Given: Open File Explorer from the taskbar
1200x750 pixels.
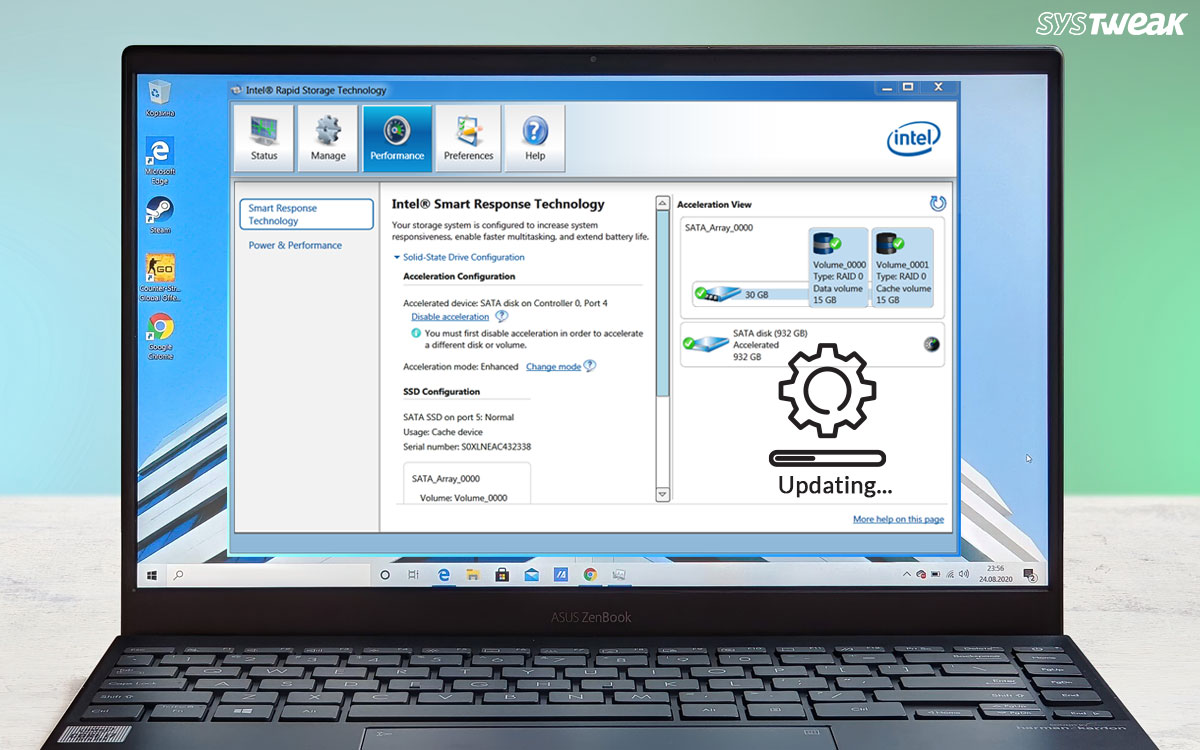Looking at the screenshot, I should tap(472, 575).
